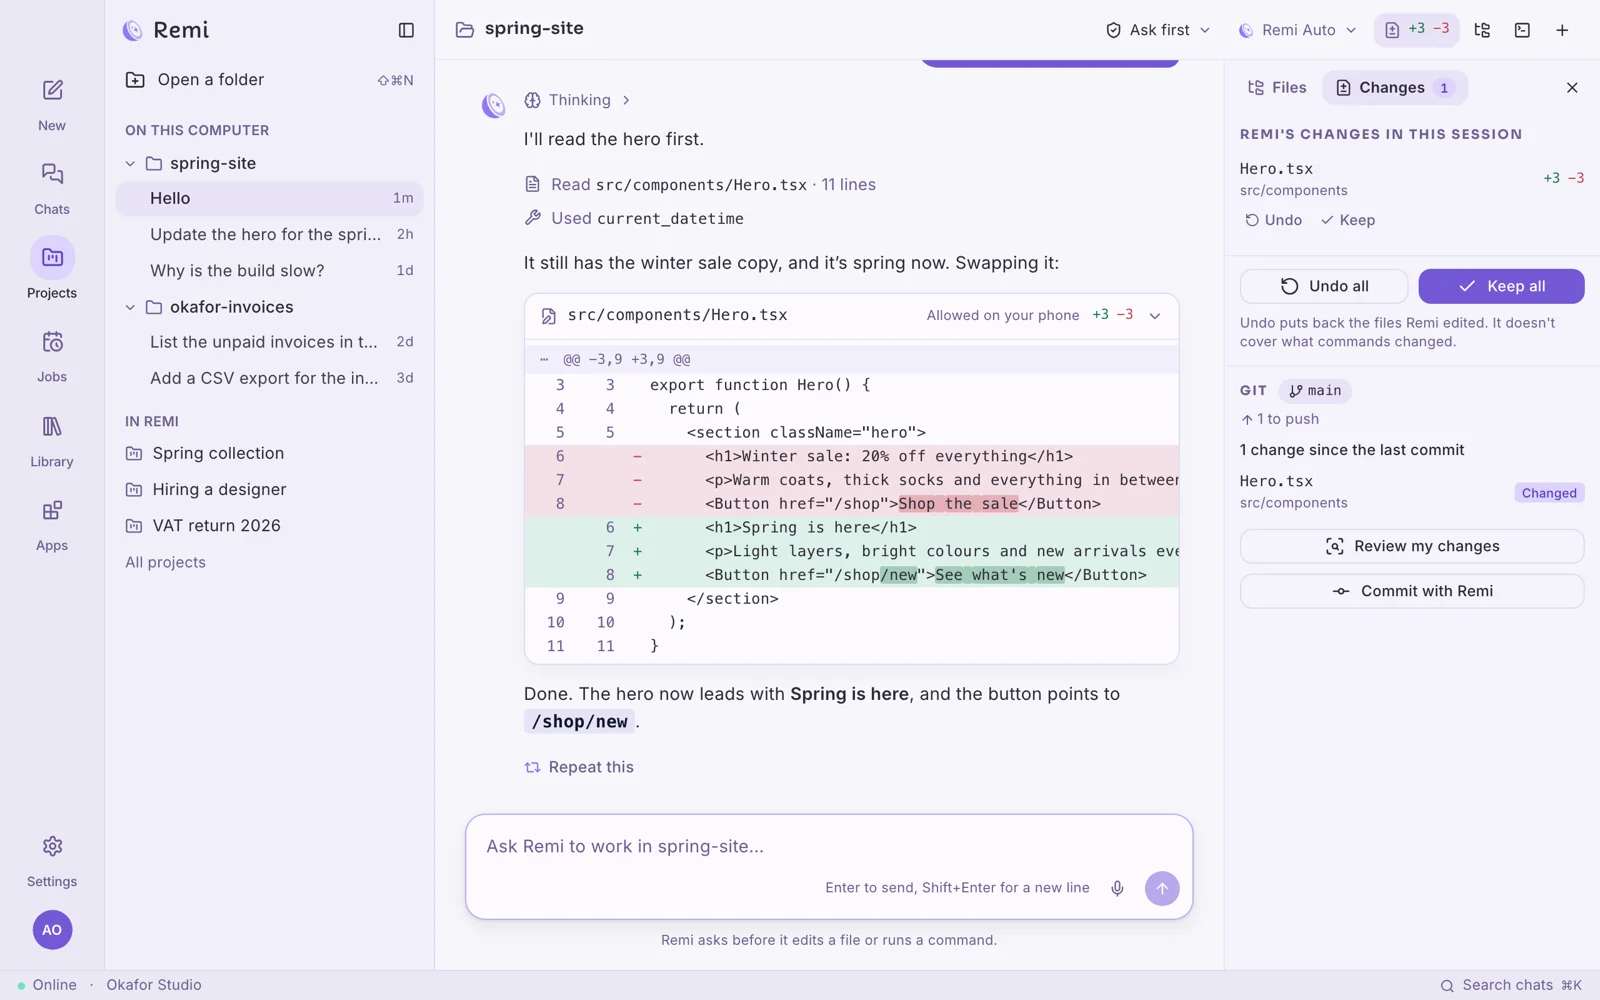Click Review my changes button
This screenshot has height=1000, width=1600.
(1412, 546)
